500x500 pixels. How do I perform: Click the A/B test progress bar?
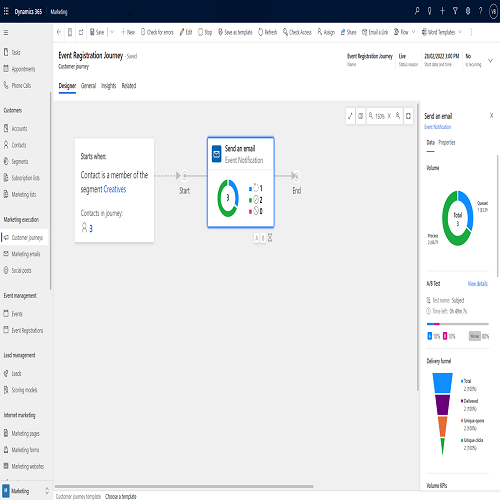[458, 324]
